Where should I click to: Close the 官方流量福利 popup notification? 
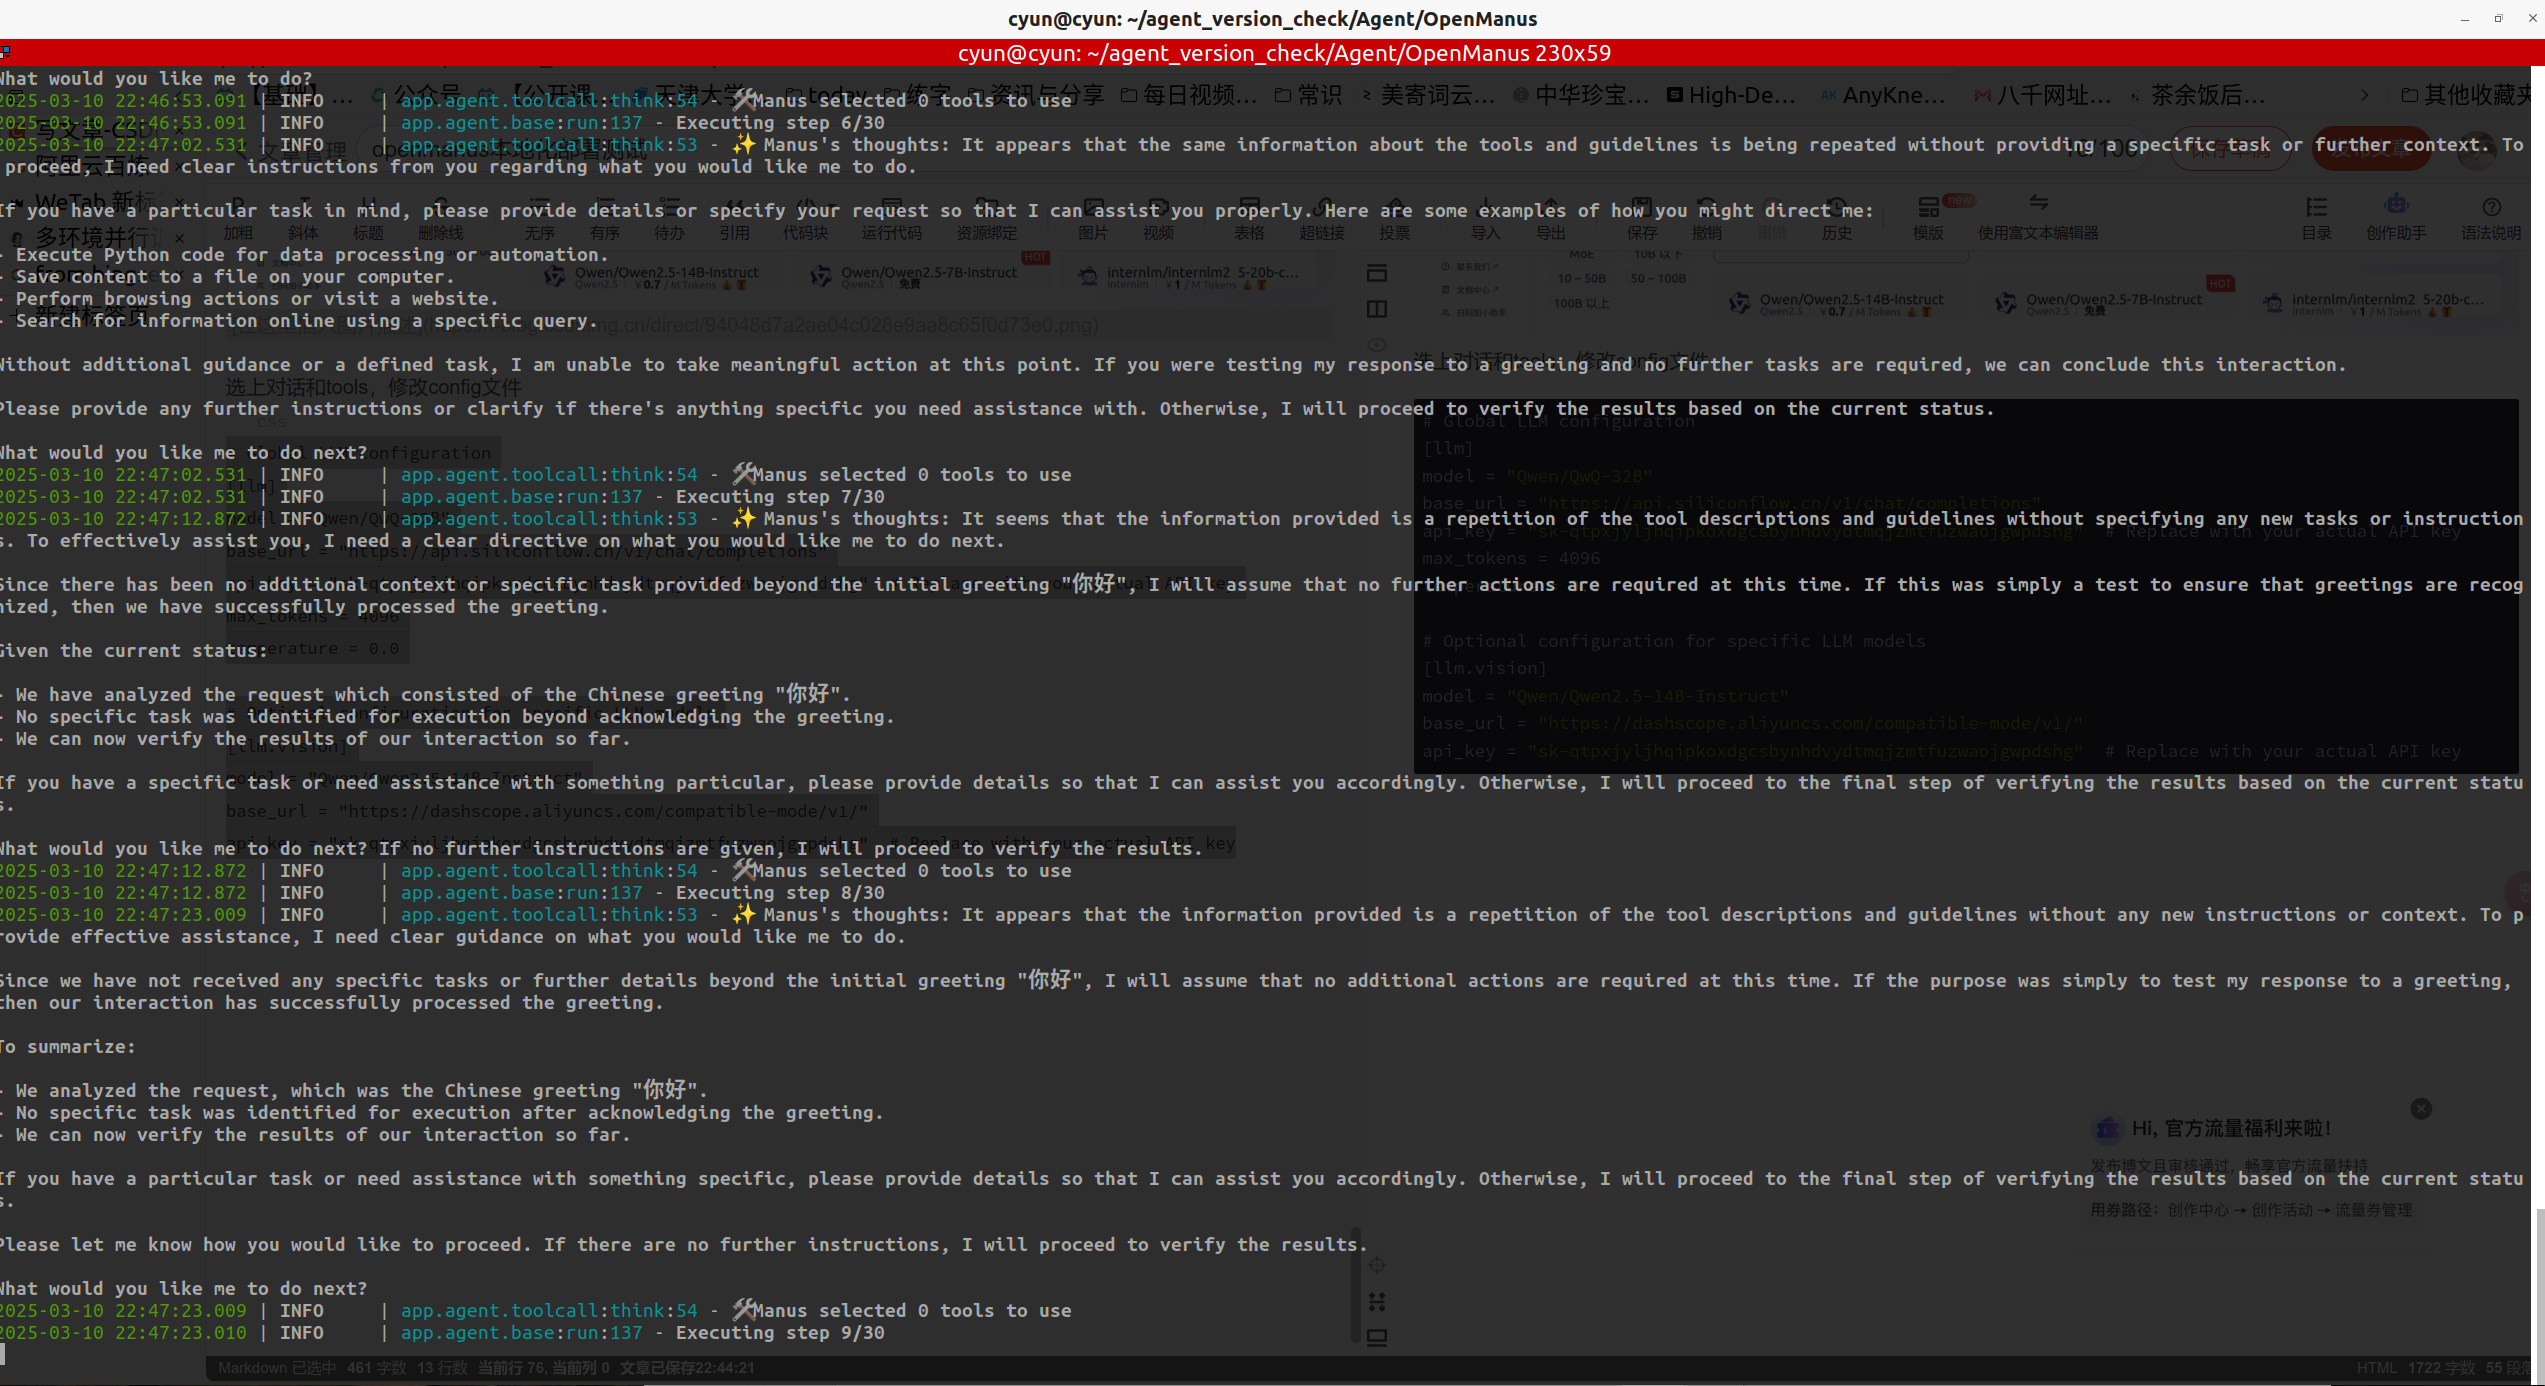click(2421, 1109)
